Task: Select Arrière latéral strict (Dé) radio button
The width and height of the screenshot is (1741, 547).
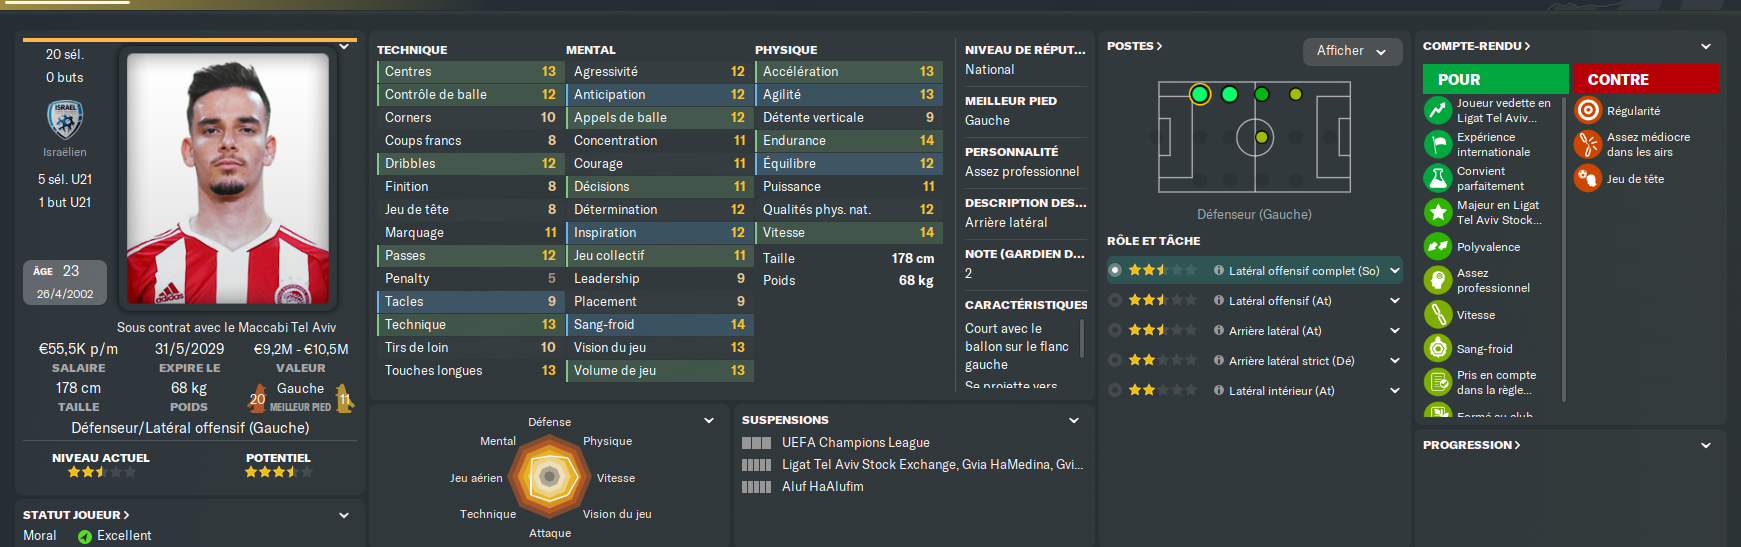Action: (1115, 361)
